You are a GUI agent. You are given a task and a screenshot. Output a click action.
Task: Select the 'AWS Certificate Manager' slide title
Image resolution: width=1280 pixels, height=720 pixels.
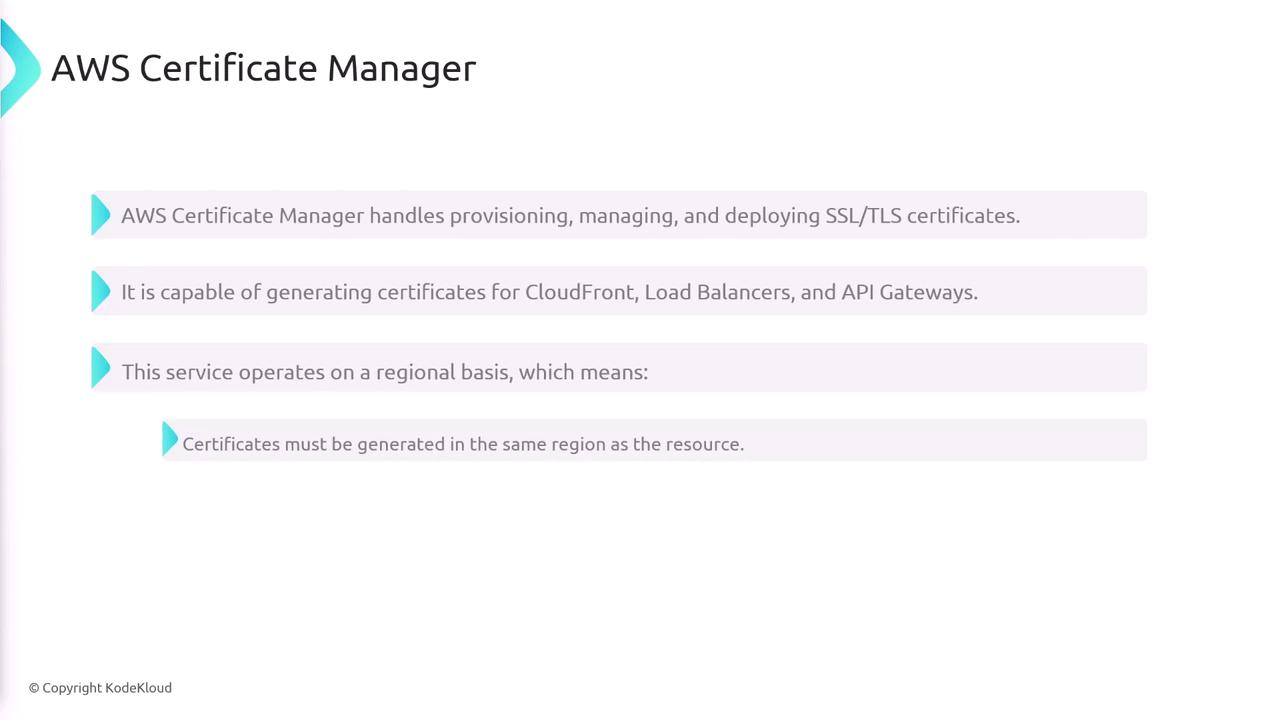click(x=263, y=68)
